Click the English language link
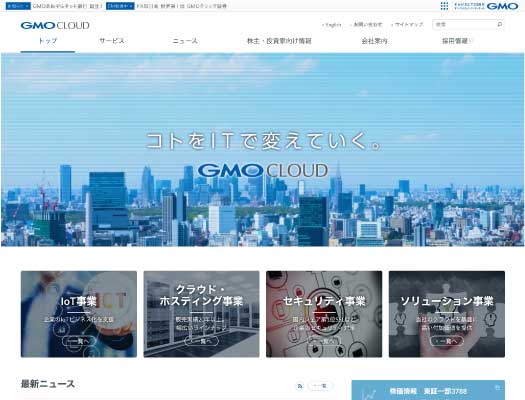525x400 pixels. pos(332,25)
